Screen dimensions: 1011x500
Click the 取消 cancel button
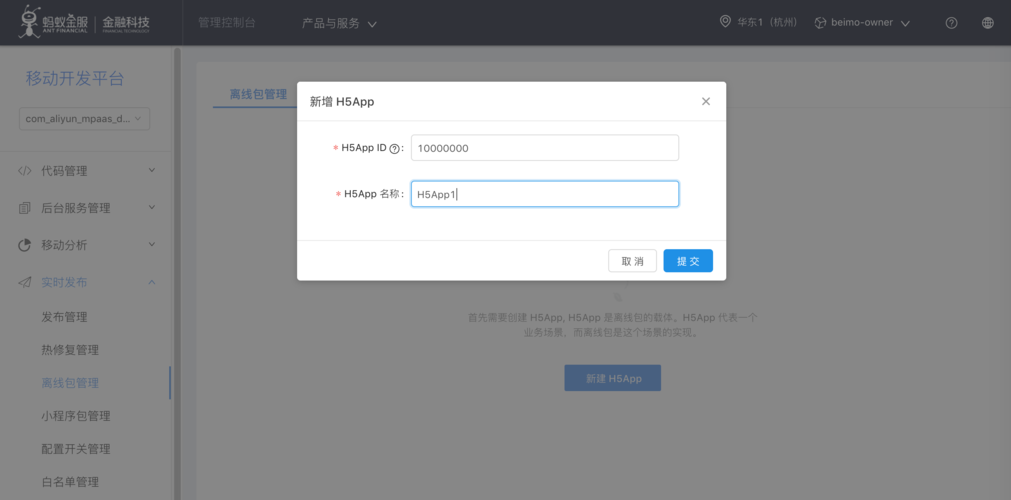pos(632,261)
